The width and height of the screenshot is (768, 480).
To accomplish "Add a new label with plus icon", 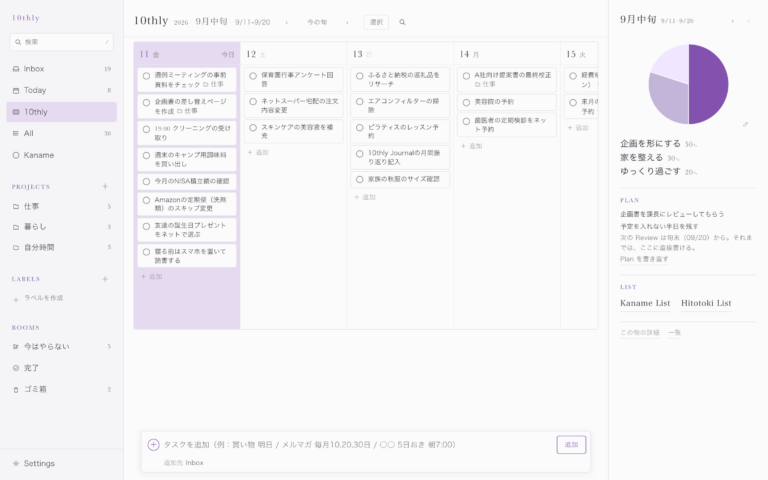I will coord(105,279).
